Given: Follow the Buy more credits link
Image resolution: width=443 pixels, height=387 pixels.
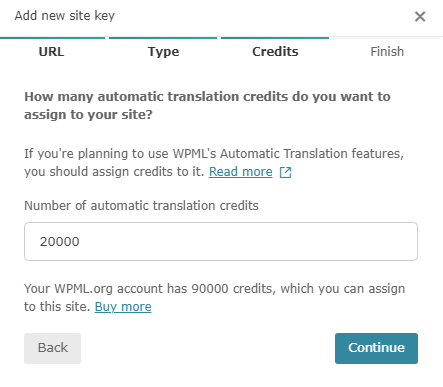Looking at the screenshot, I should (x=123, y=307).
